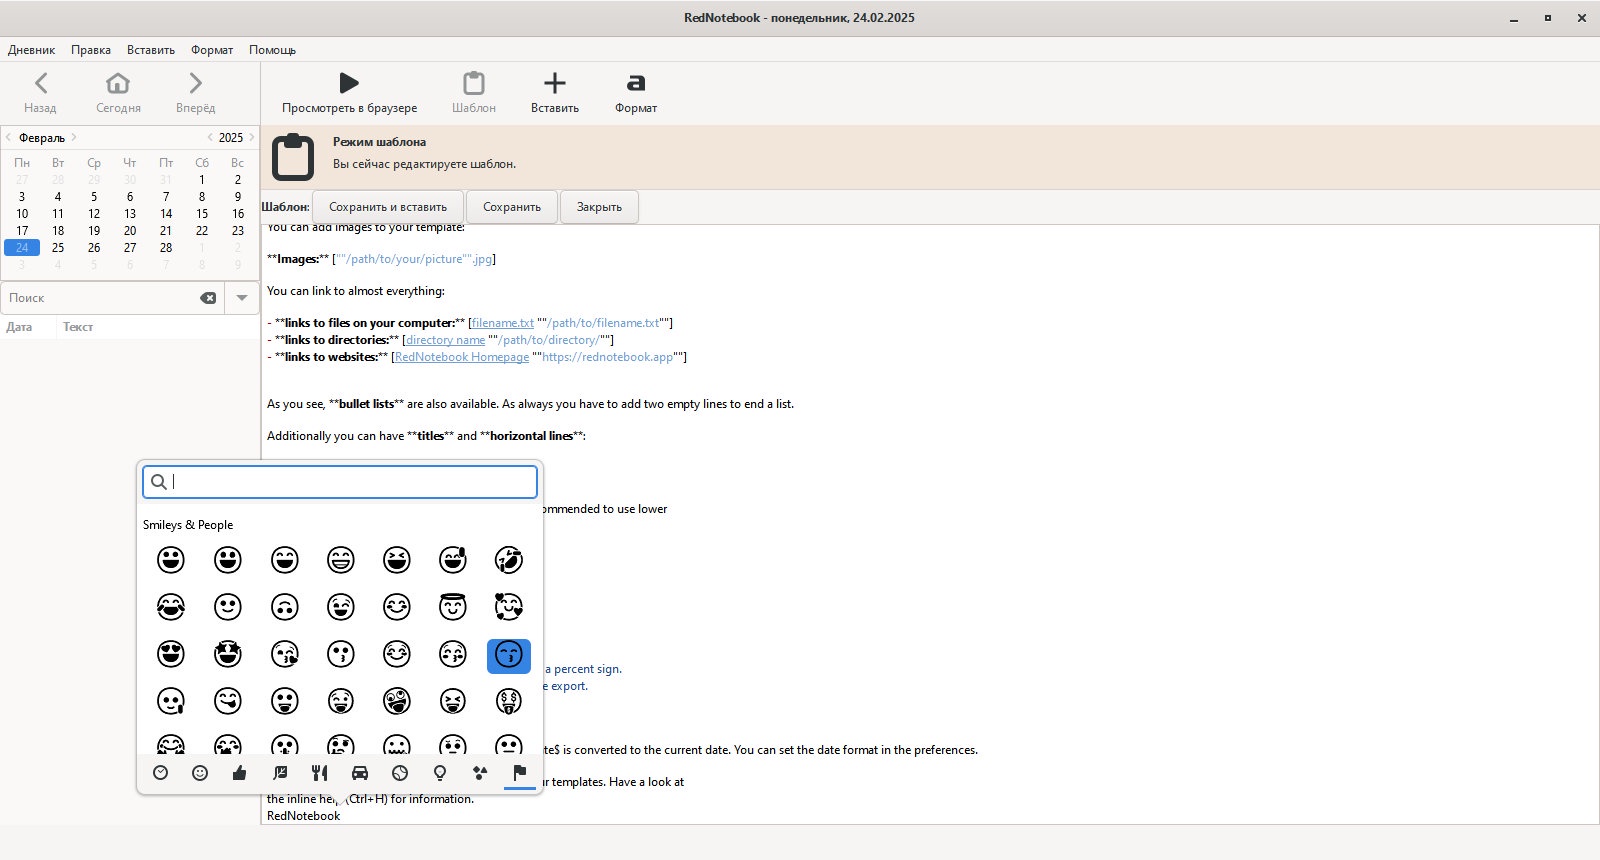
Task: Go back with the Назад arrow
Action: 40,92
